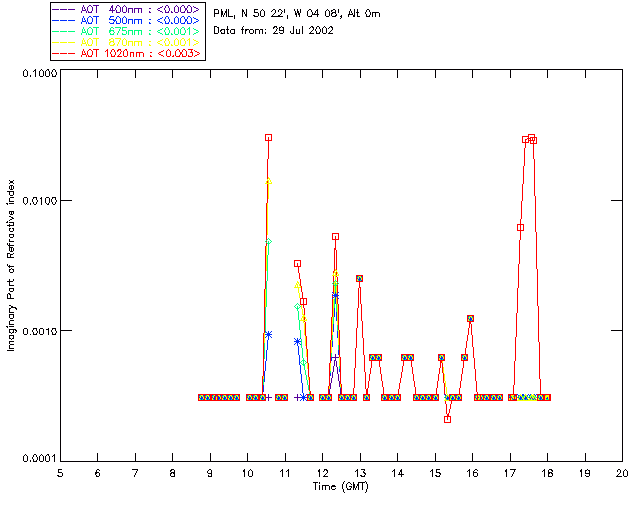Select the highest red square near 17.6 GMT
Image resolution: width=640 pixels, height=512 pixels.
[531, 138]
